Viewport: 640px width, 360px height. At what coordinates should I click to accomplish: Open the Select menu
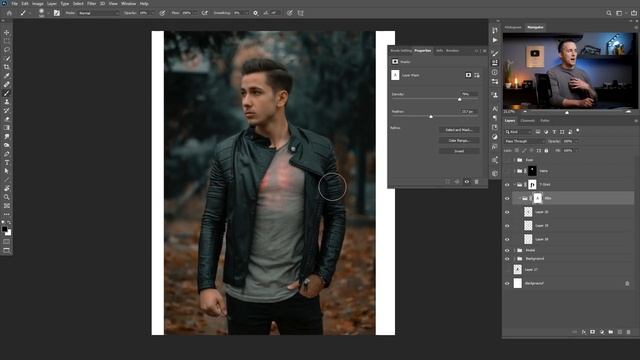(x=78, y=3)
